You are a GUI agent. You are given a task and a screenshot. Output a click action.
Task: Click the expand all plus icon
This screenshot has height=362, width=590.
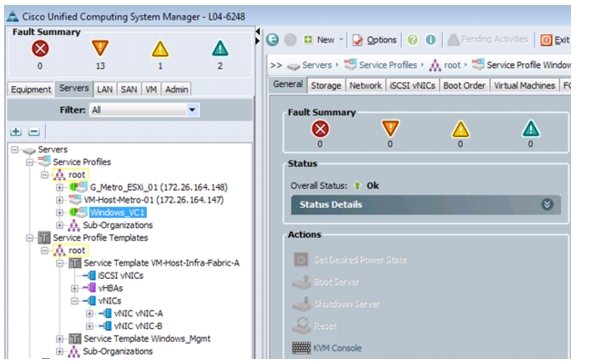pos(16,131)
